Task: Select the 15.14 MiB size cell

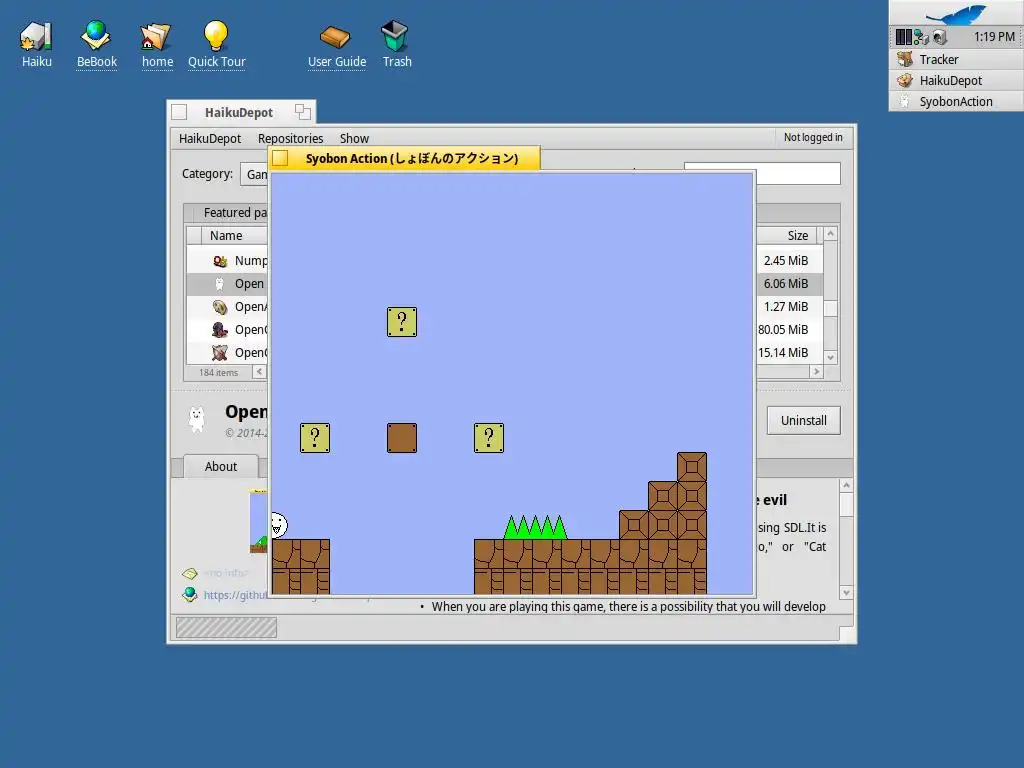Action: pos(783,353)
